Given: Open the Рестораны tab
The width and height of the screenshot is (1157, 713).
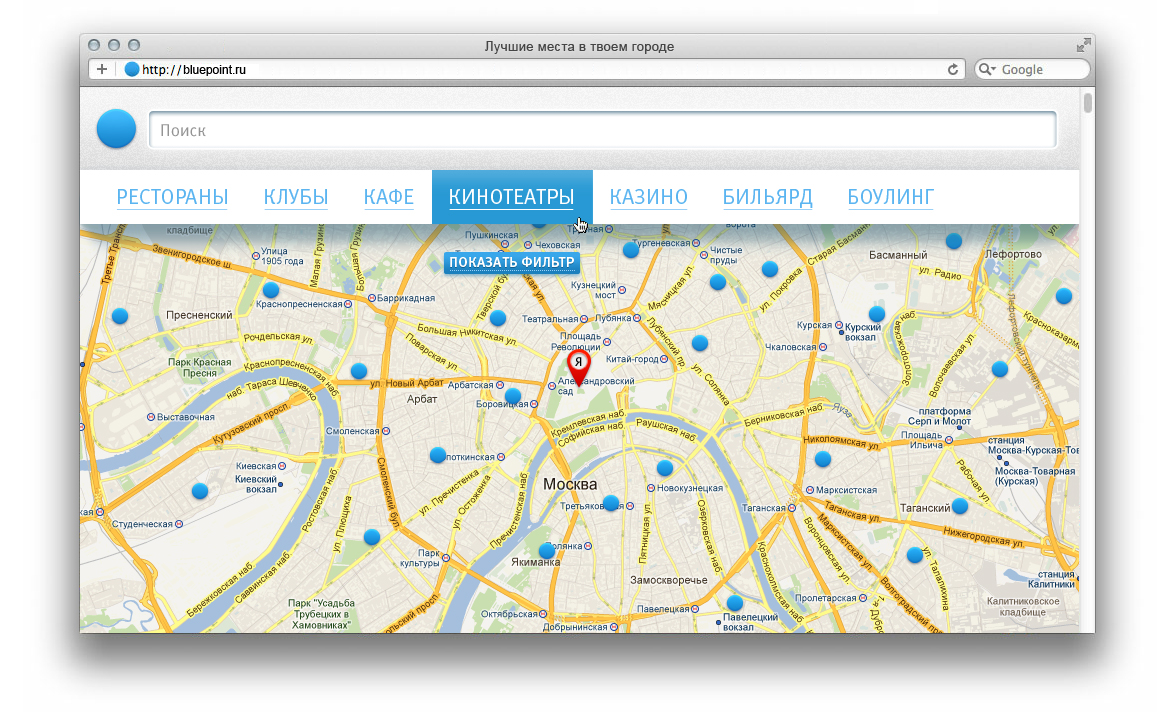Looking at the screenshot, I should [172, 197].
